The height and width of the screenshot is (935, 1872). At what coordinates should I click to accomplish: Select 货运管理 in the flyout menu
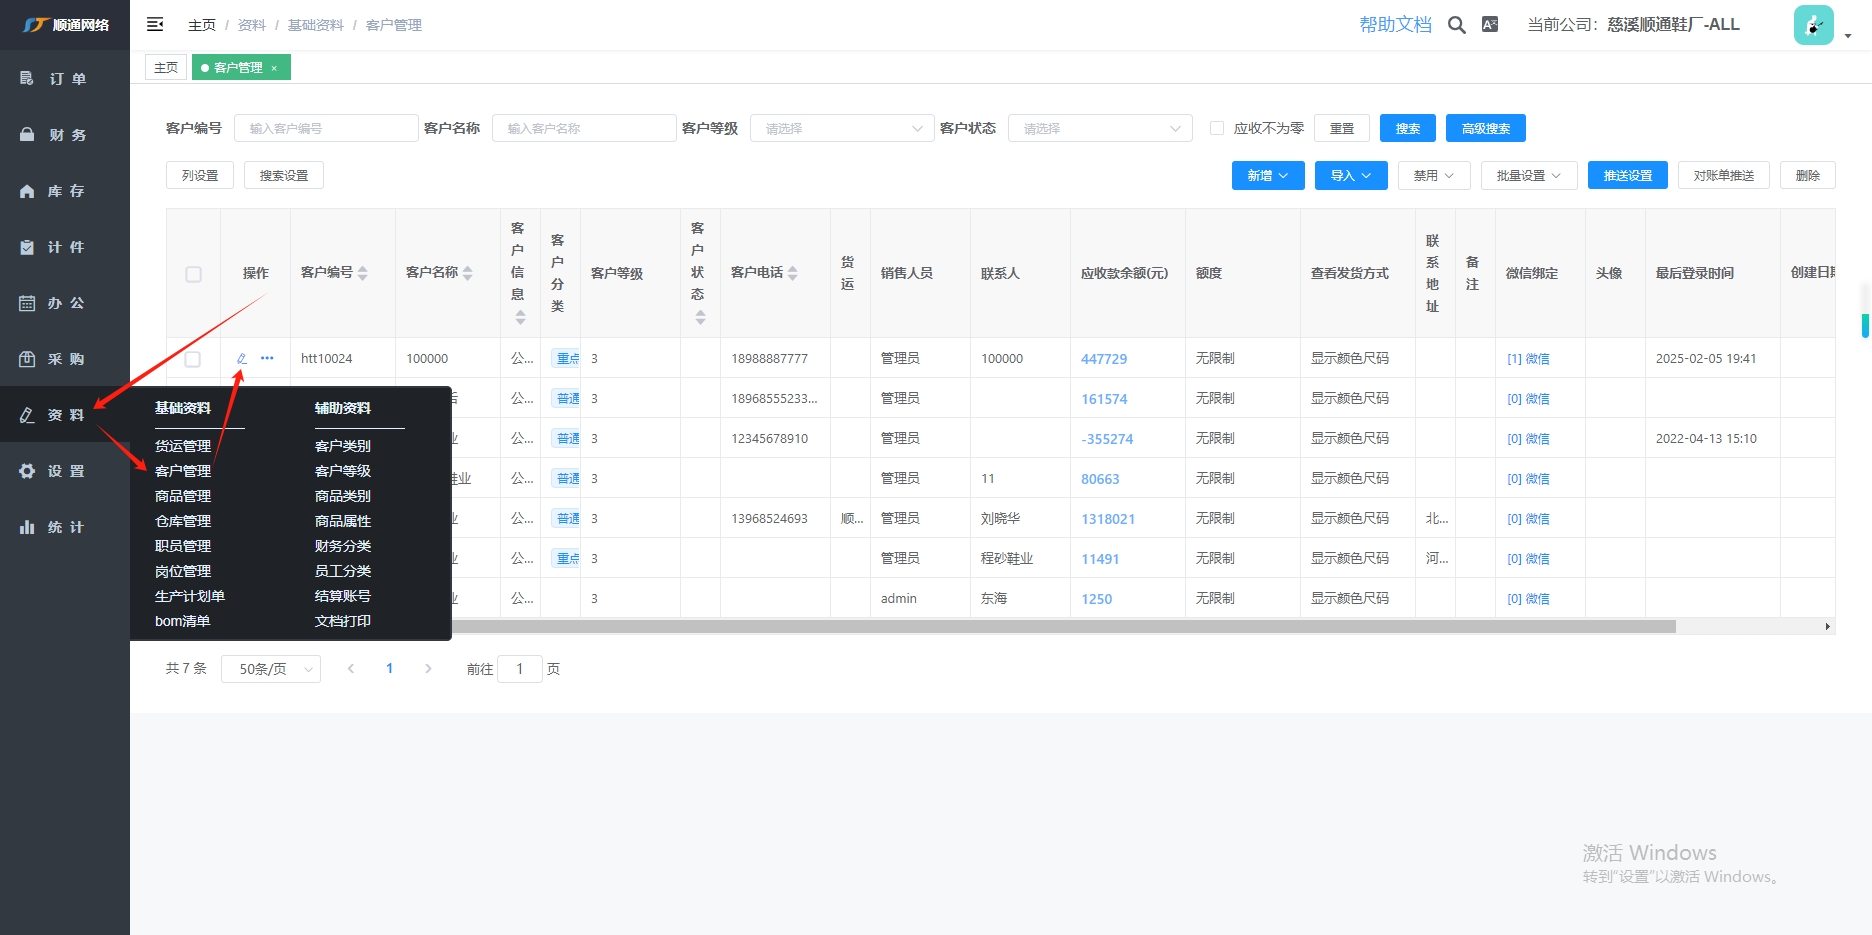point(183,446)
